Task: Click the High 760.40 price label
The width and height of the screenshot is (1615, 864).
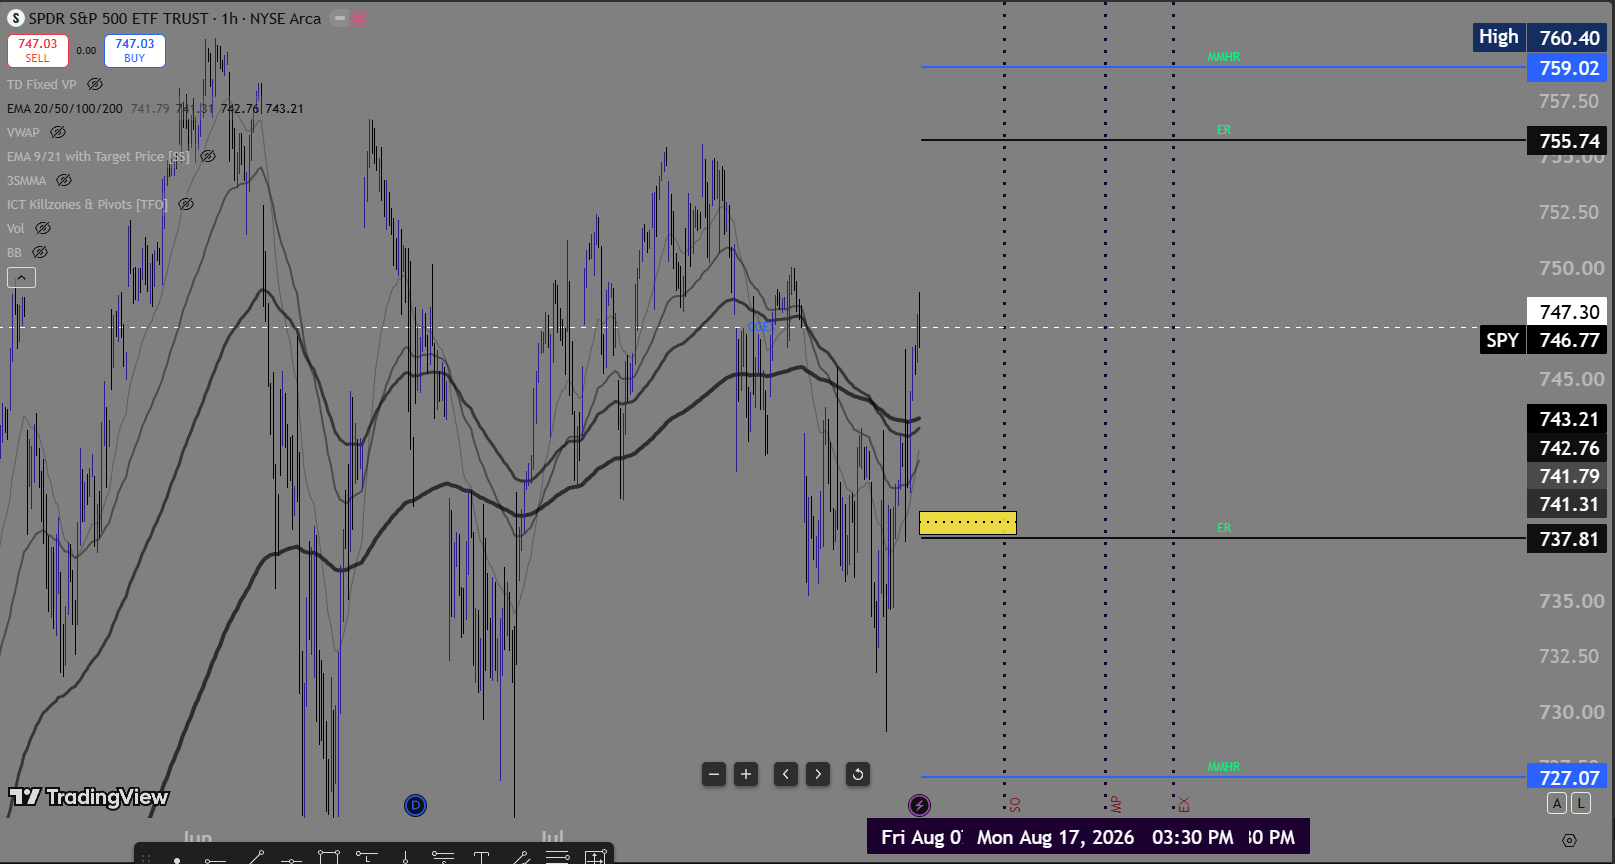Action: click(1541, 38)
